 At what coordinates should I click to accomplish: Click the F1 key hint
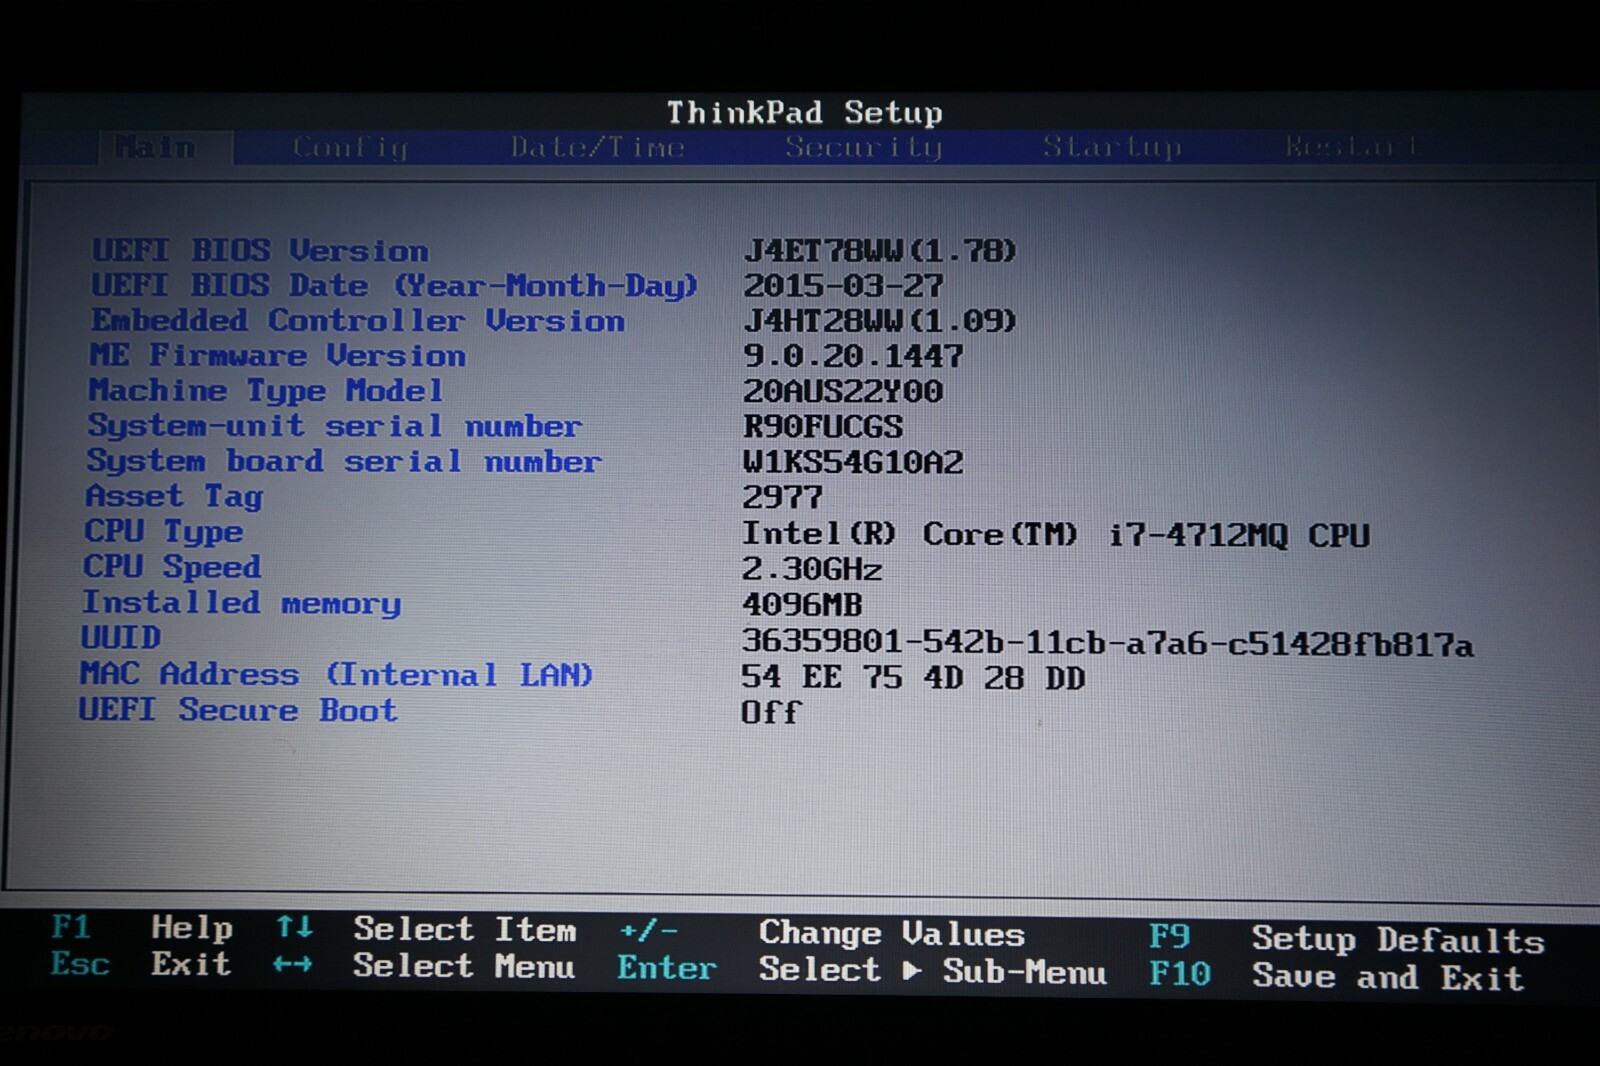[x=71, y=927]
